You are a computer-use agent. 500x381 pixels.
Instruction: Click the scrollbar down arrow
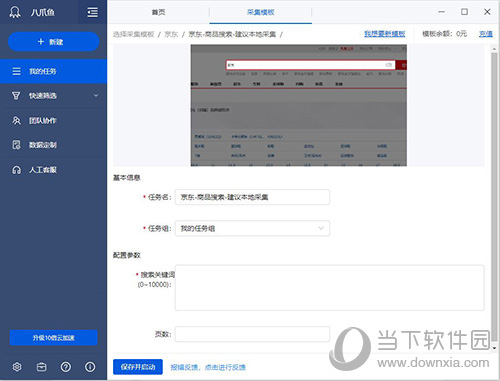[x=494, y=348]
